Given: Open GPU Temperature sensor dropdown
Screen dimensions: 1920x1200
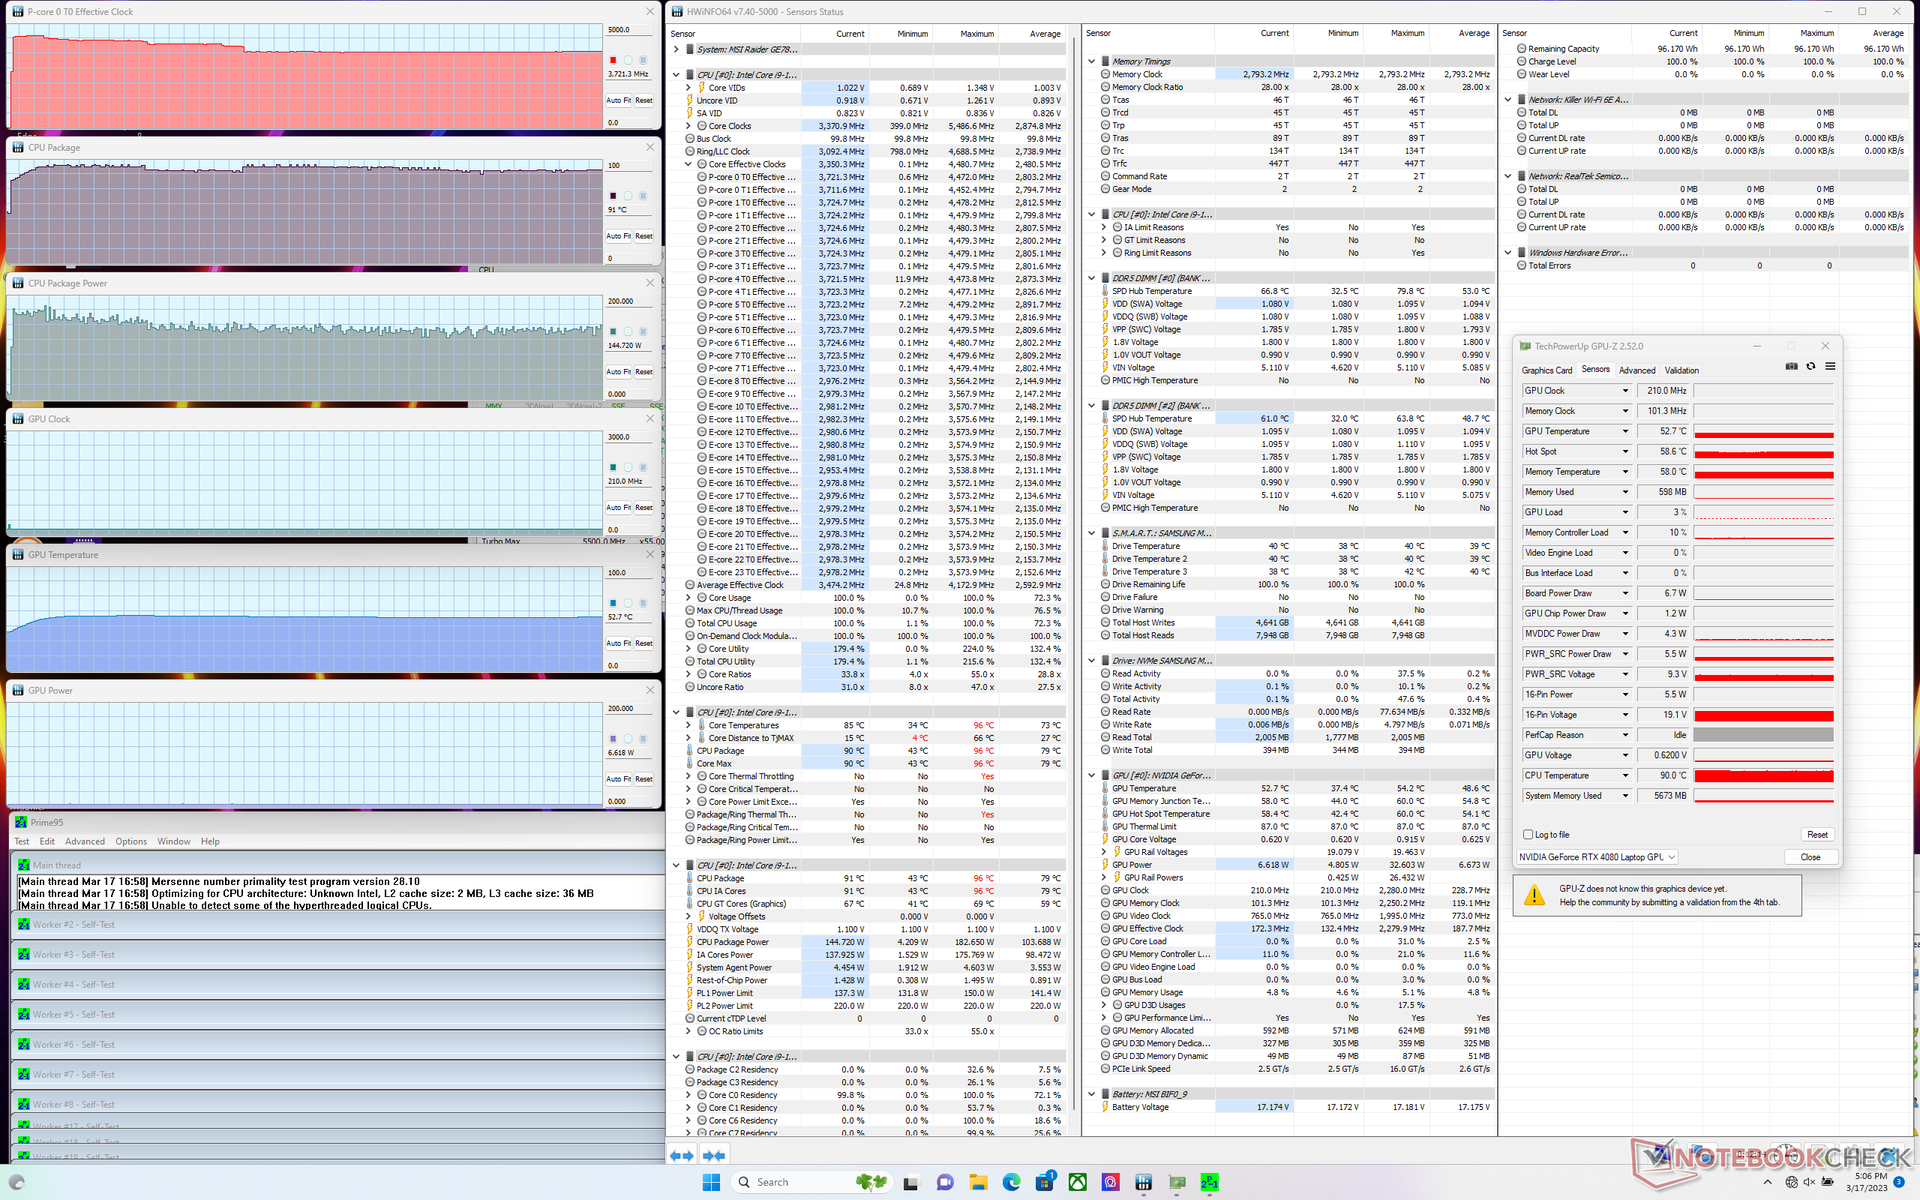Looking at the screenshot, I should 1625,431.
